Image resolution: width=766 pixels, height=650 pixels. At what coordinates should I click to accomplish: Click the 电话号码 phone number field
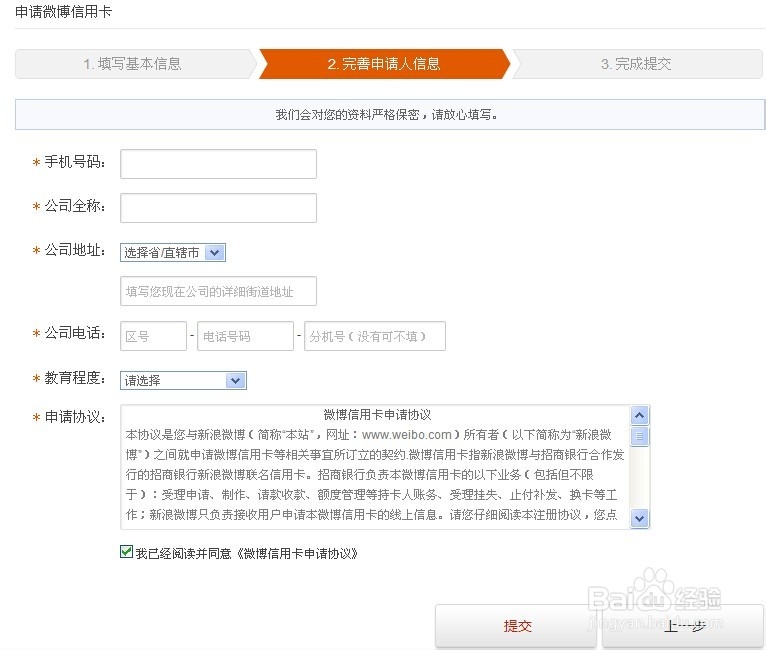[245, 336]
